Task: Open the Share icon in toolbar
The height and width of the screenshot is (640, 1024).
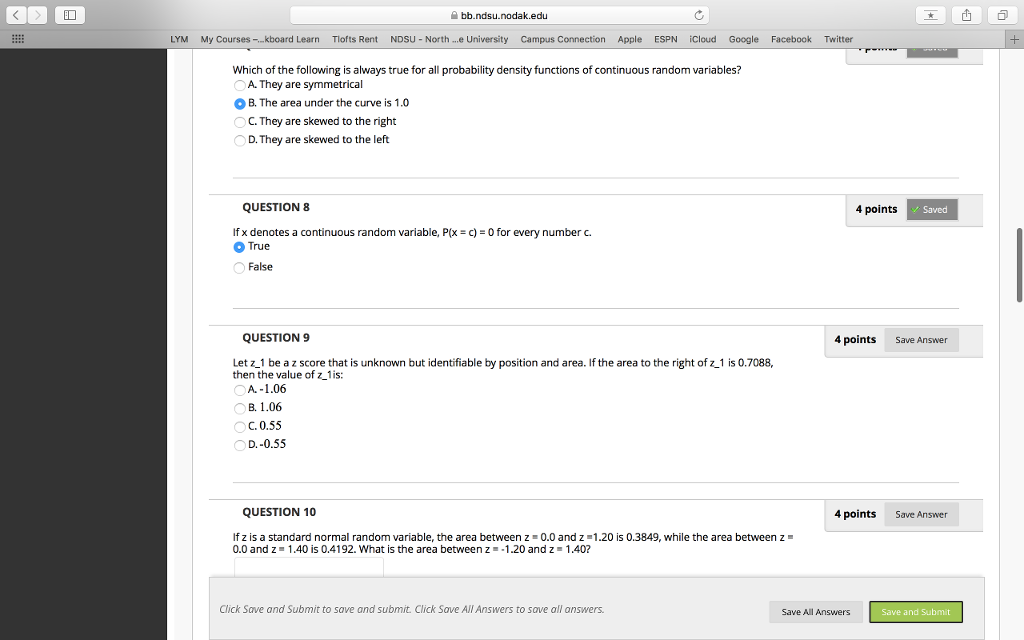Action: (x=967, y=15)
